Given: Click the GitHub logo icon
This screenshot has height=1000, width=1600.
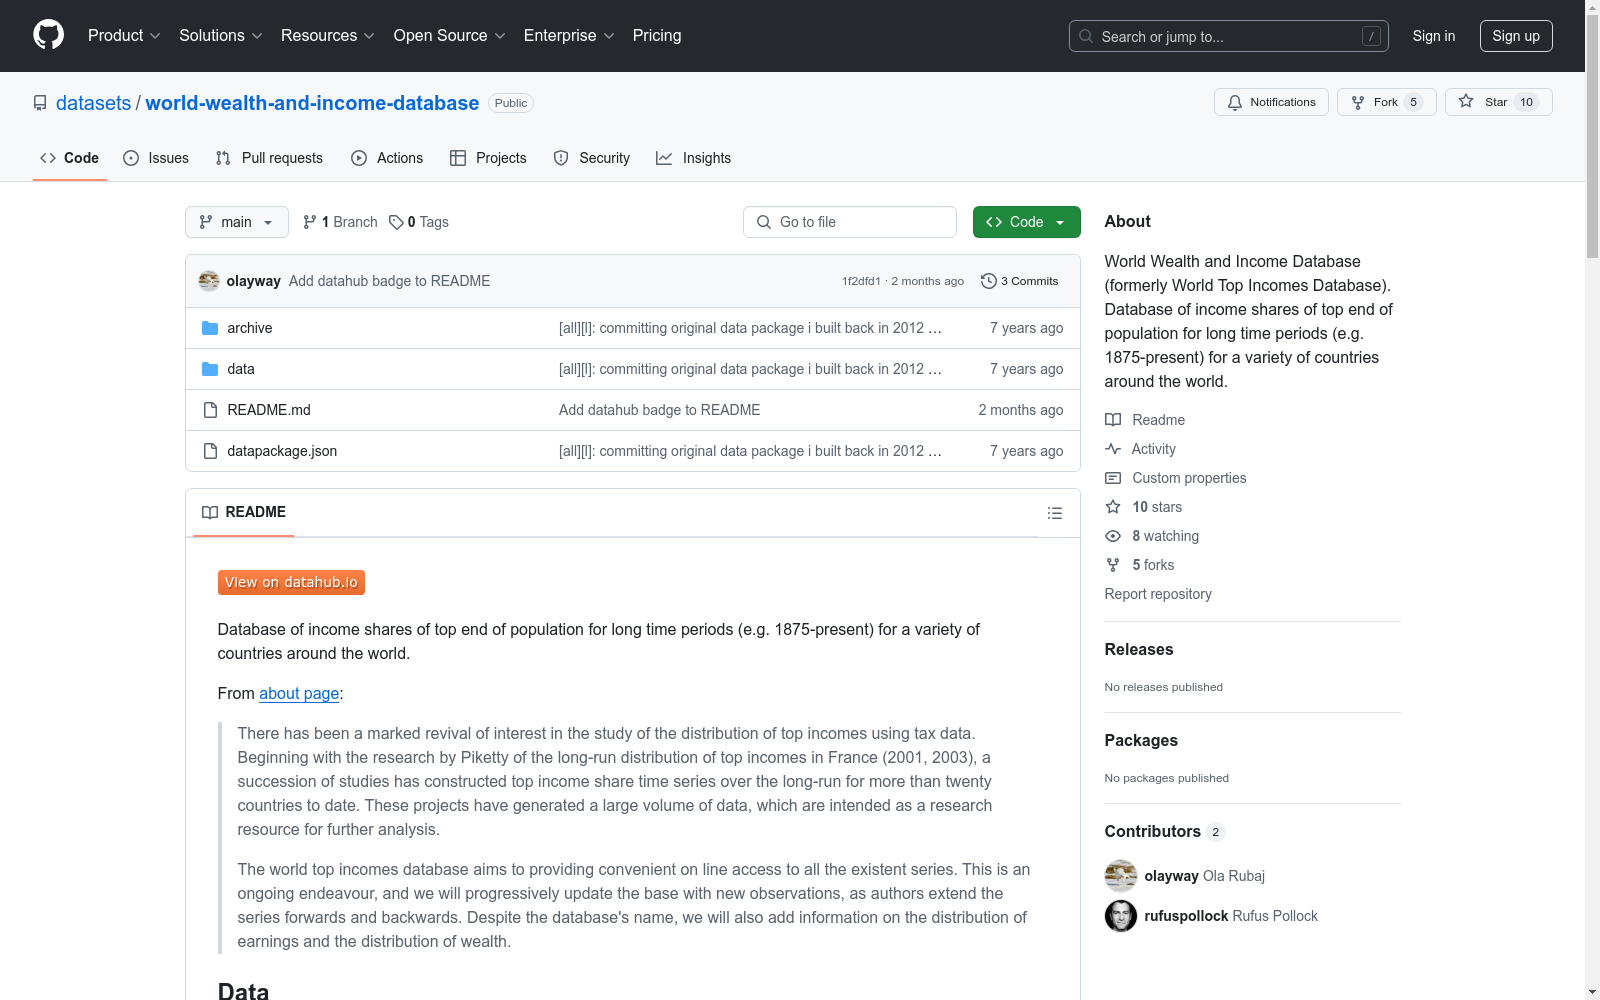Looking at the screenshot, I should tap(48, 35).
